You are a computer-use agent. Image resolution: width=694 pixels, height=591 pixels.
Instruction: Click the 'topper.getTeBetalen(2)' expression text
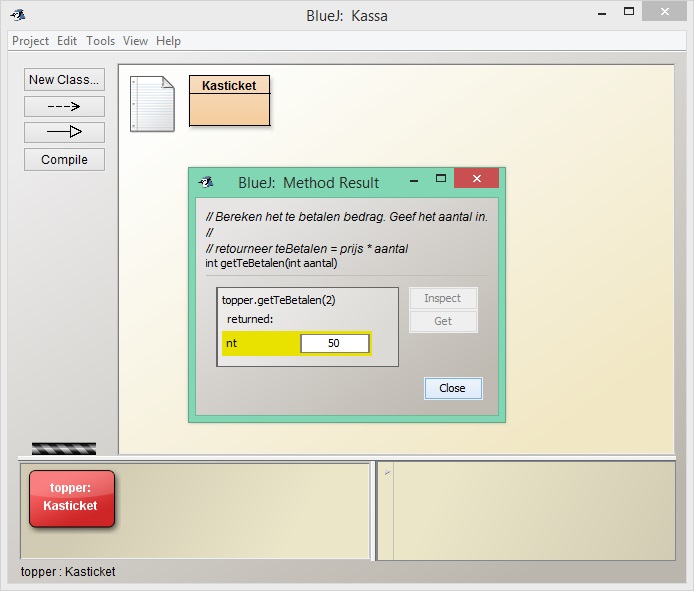[x=278, y=300]
